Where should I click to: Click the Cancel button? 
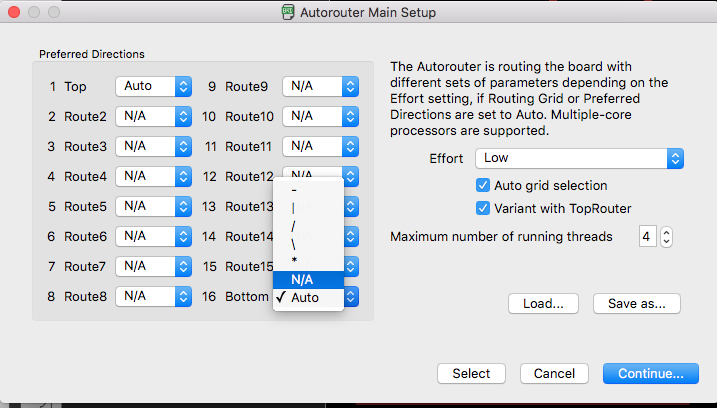[554, 374]
